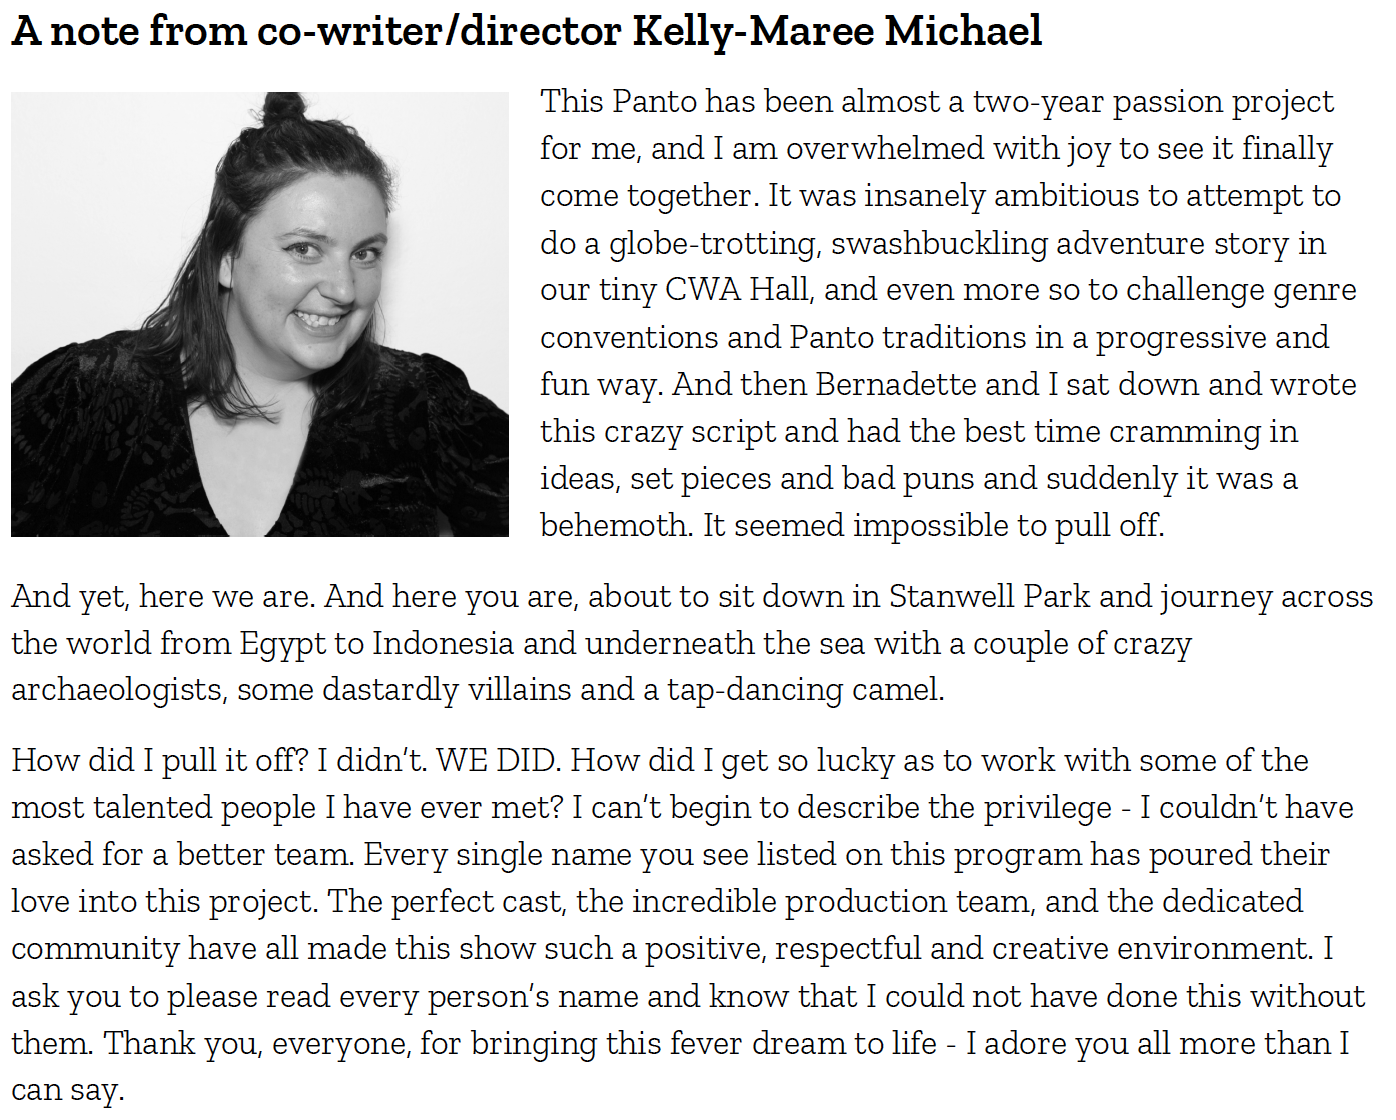Click the phrase 'How did I pull it off?'

(160, 761)
